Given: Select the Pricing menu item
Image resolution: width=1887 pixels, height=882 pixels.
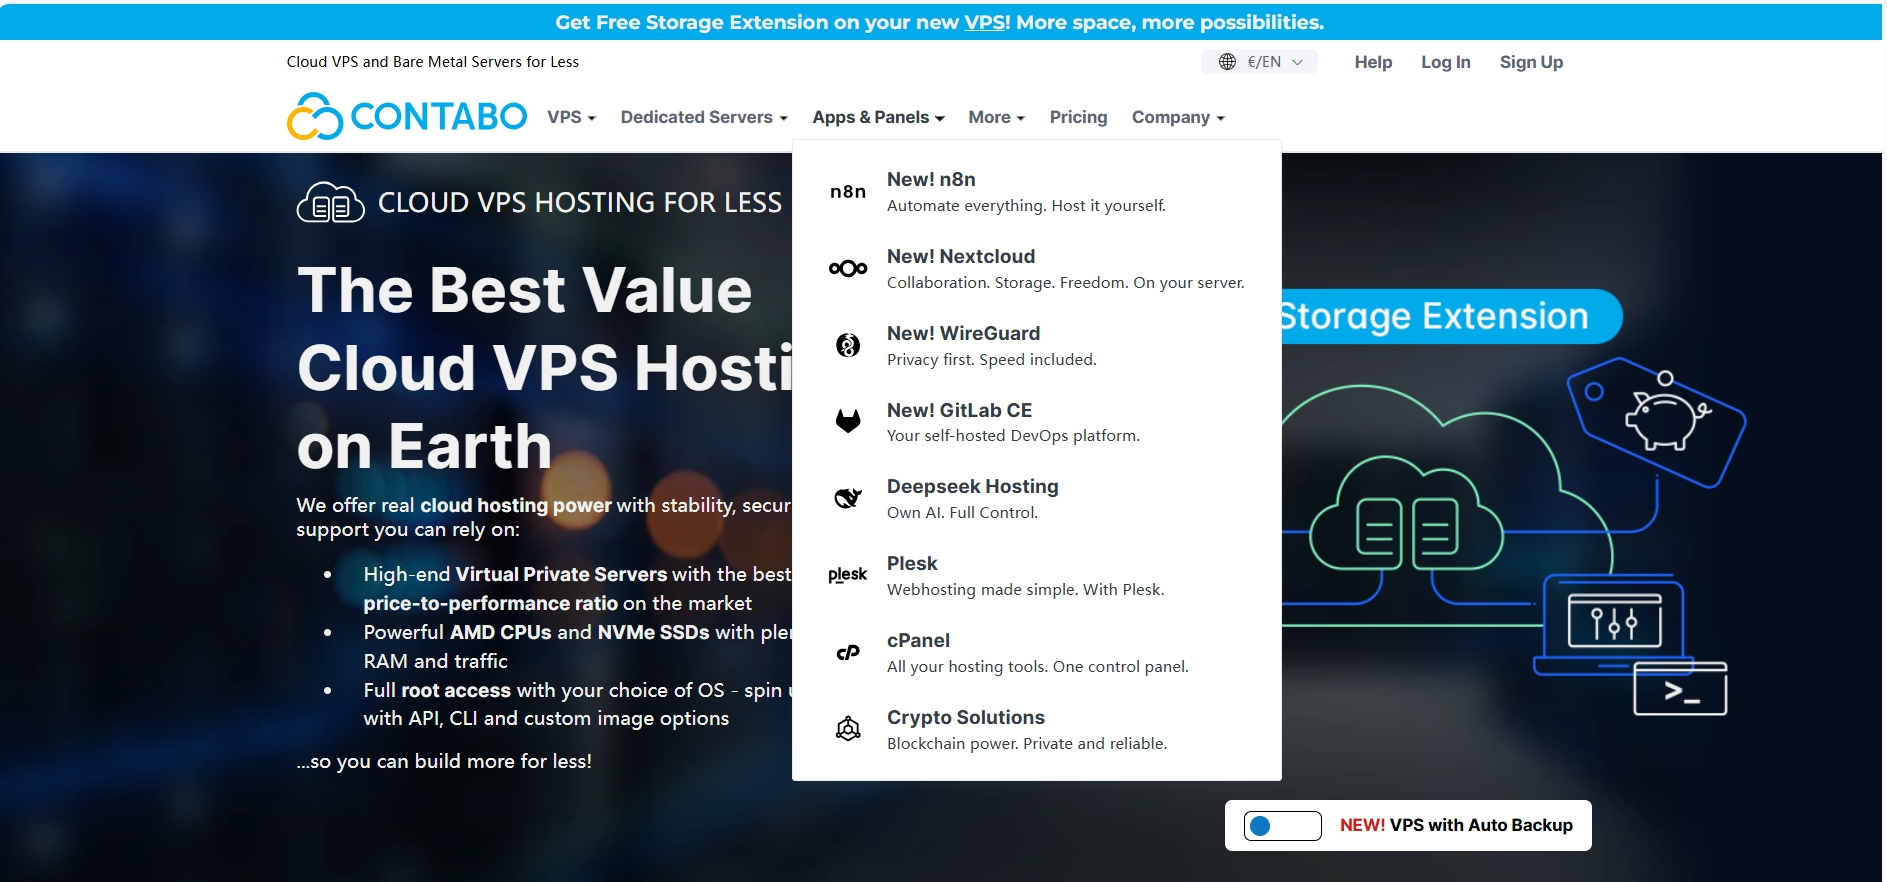Looking at the screenshot, I should click(x=1078, y=117).
